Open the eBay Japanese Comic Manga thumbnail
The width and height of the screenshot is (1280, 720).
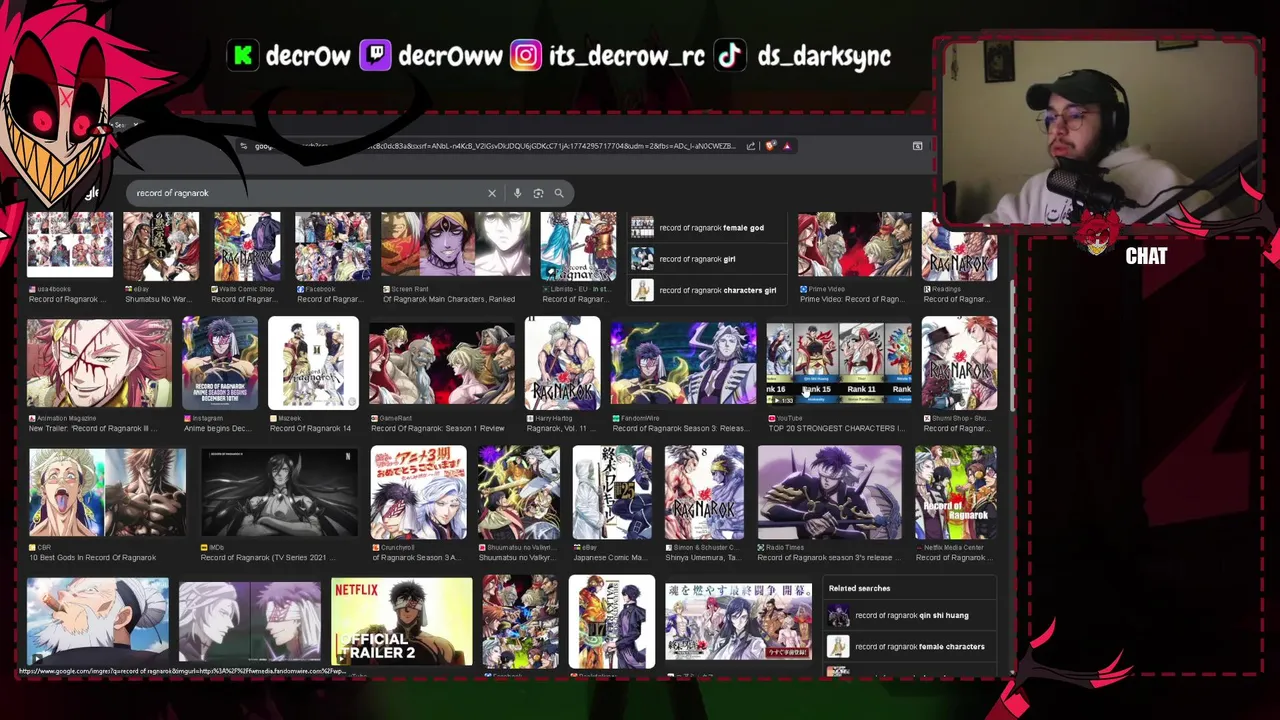(x=612, y=493)
